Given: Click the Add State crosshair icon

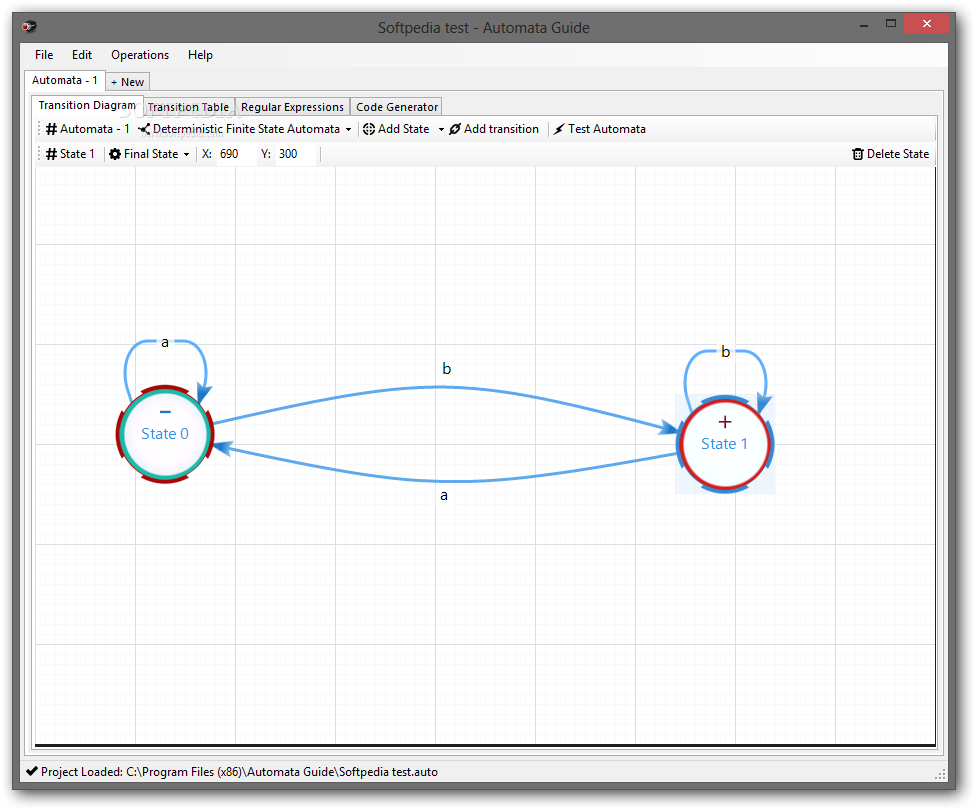Looking at the screenshot, I should coord(368,129).
